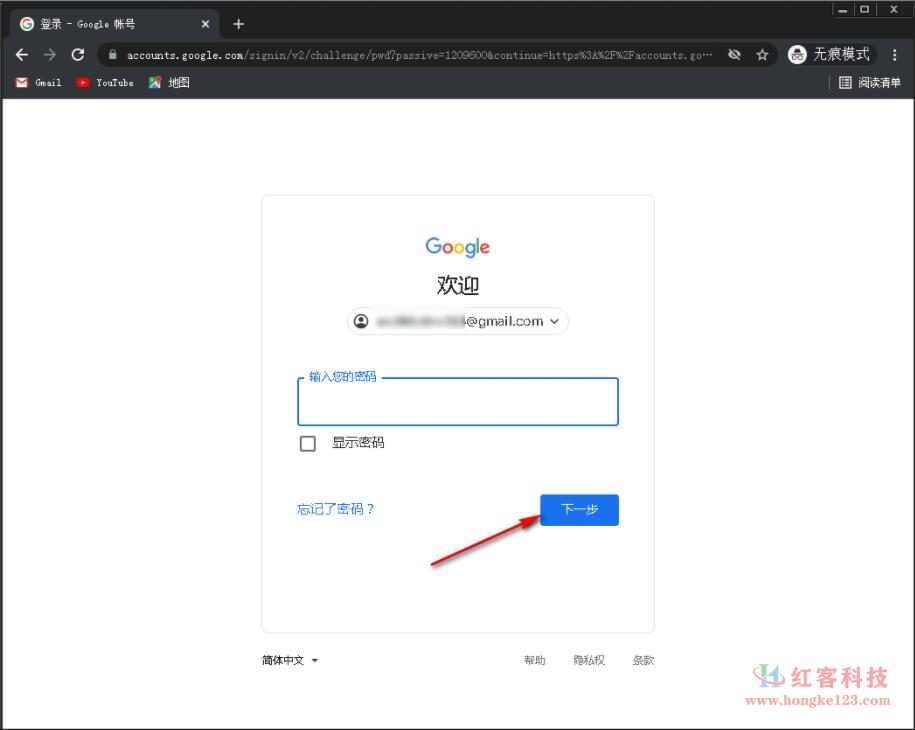Click inside the 输入您的密码 password field
Image resolution: width=915 pixels, height=730 pixels.
coord(457,402)
